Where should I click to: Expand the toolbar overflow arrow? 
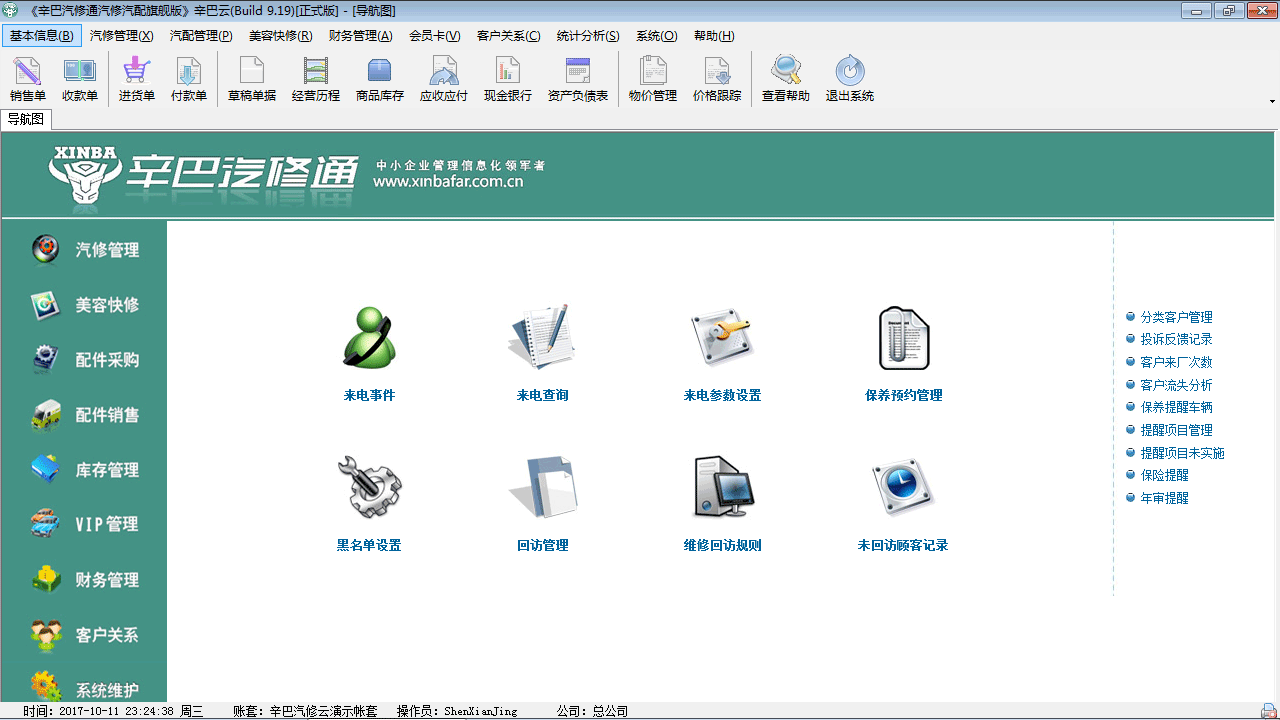(1272, 101)
